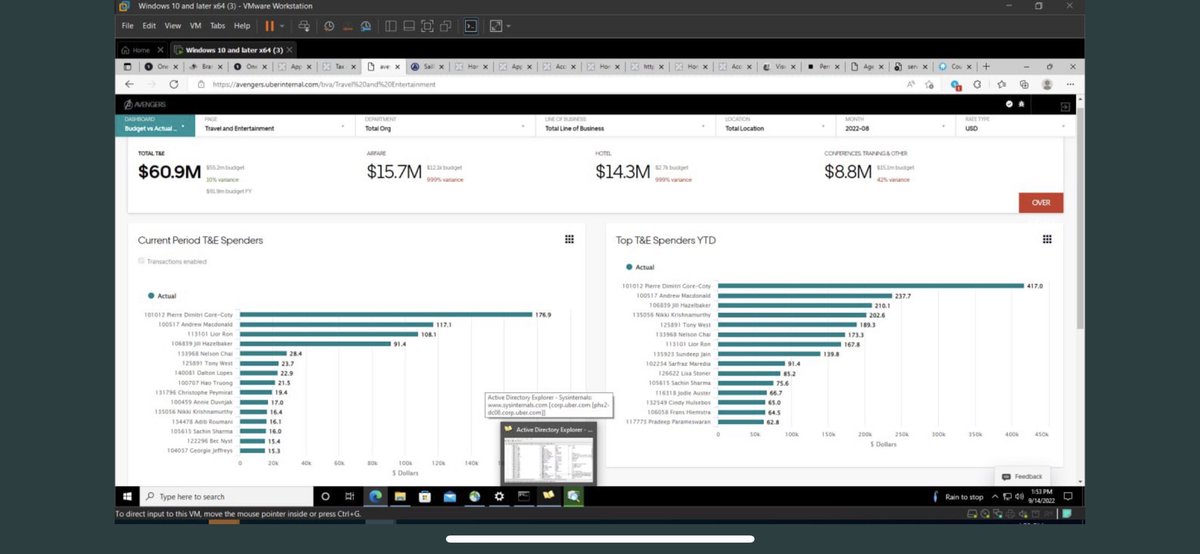Click the File Explorer icon in VM taskbar
The height and width of the screenshot is (554, 1200).
(400, 496)
